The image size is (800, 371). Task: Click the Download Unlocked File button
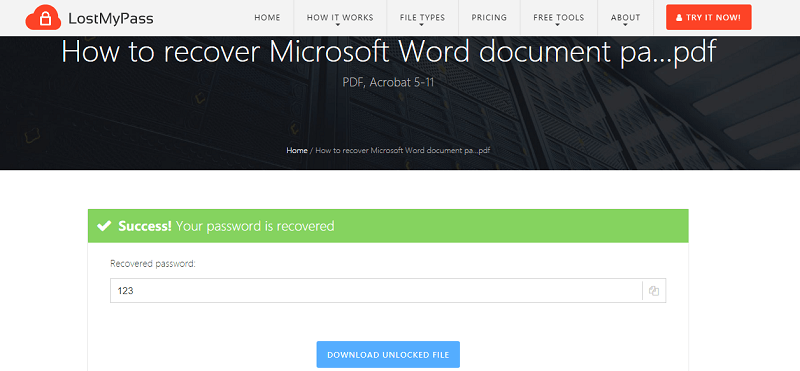click(388, 355)
